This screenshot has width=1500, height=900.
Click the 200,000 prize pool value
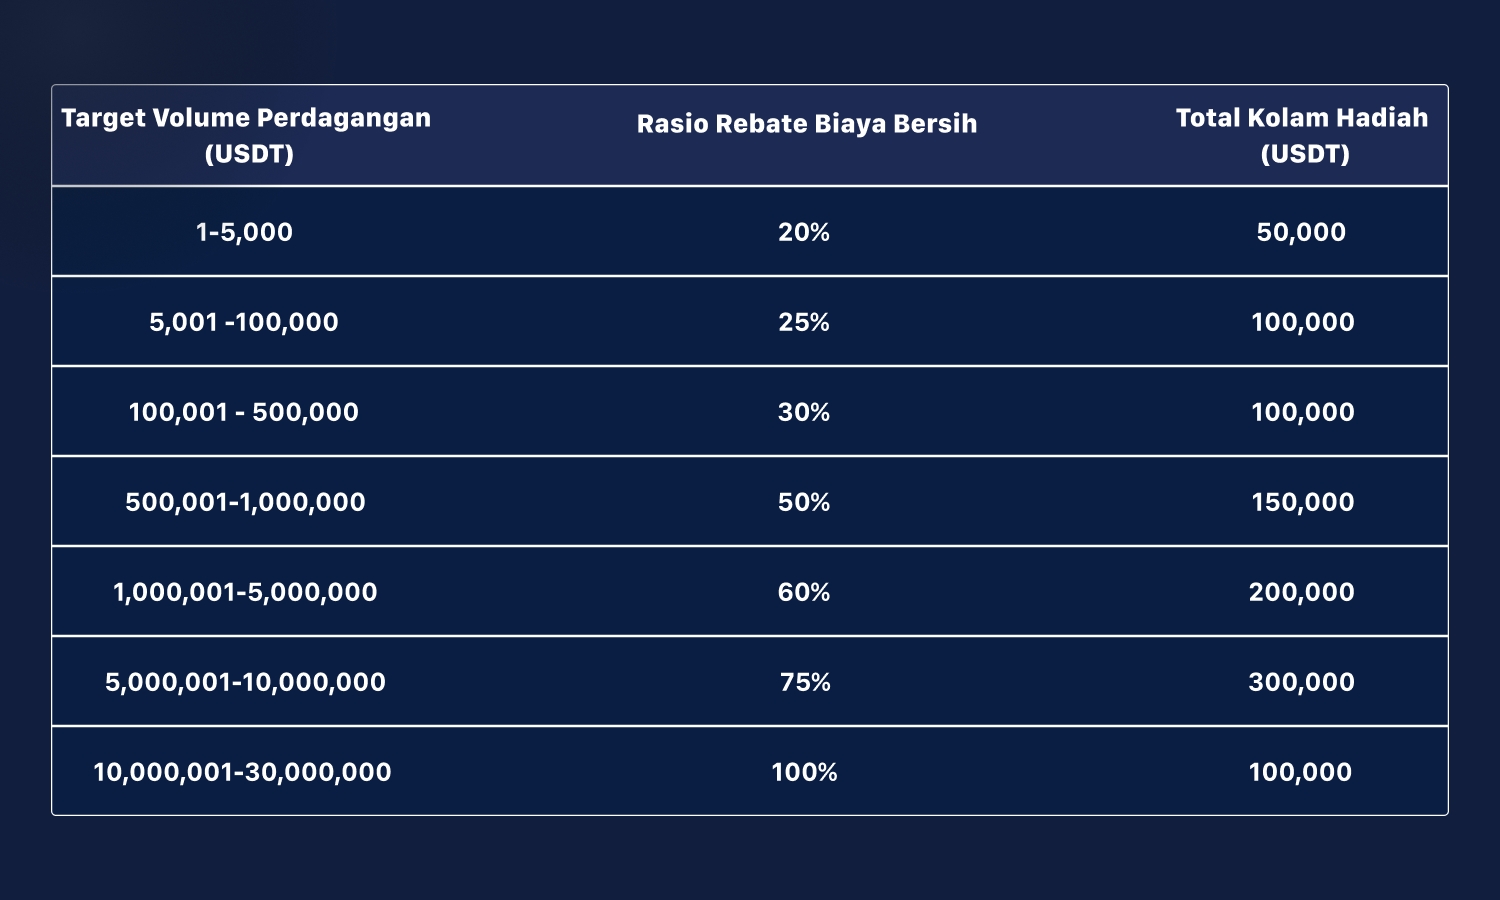(x=1301, y=592)
